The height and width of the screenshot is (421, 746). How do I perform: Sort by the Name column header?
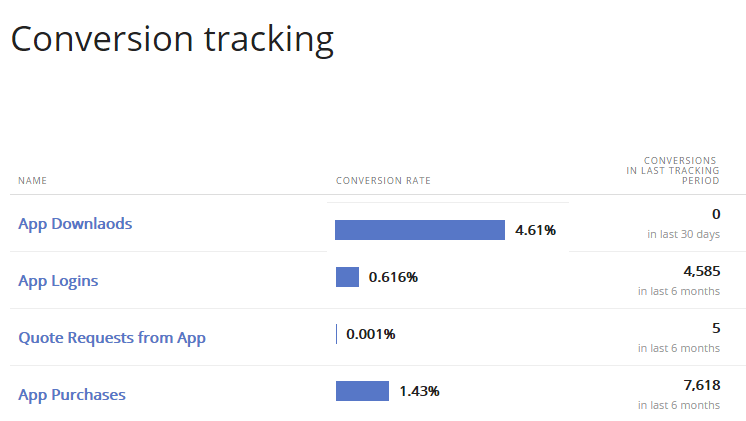point(32,181)
